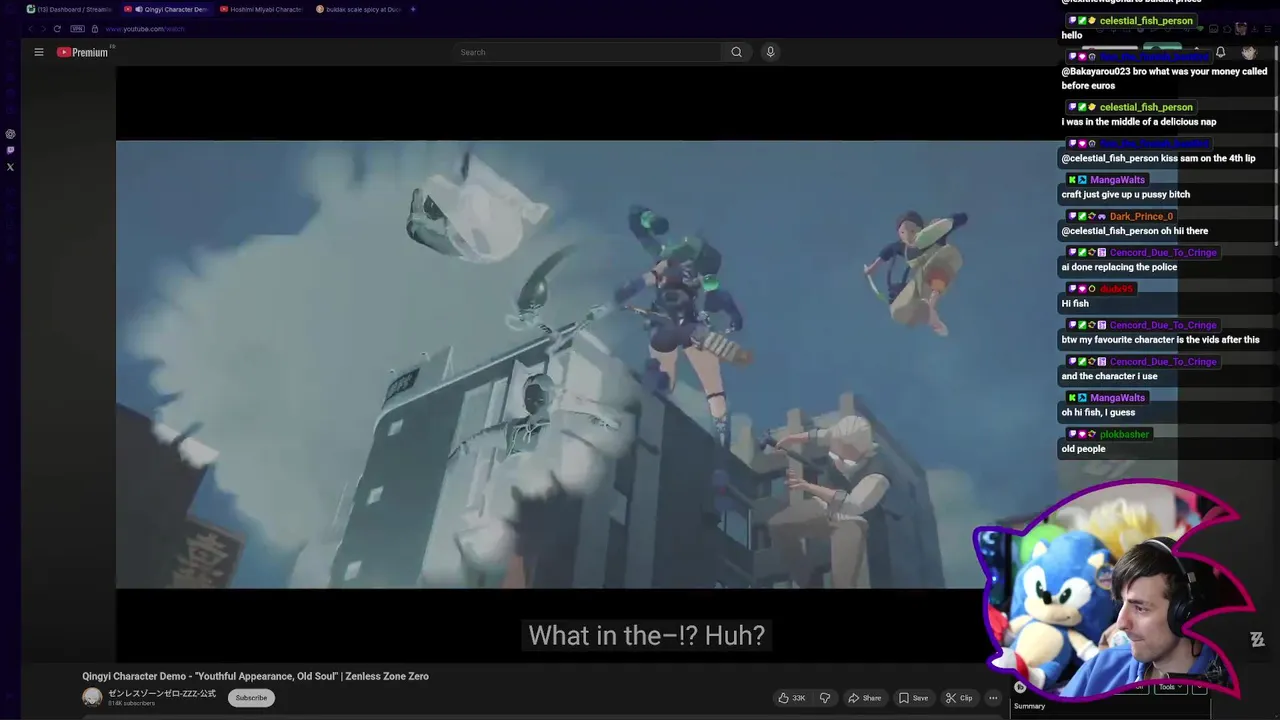Click chat username Dark_Prince_0
Screen dimensions: 1280x720
pyautogui.click(x=1140, y=216)
